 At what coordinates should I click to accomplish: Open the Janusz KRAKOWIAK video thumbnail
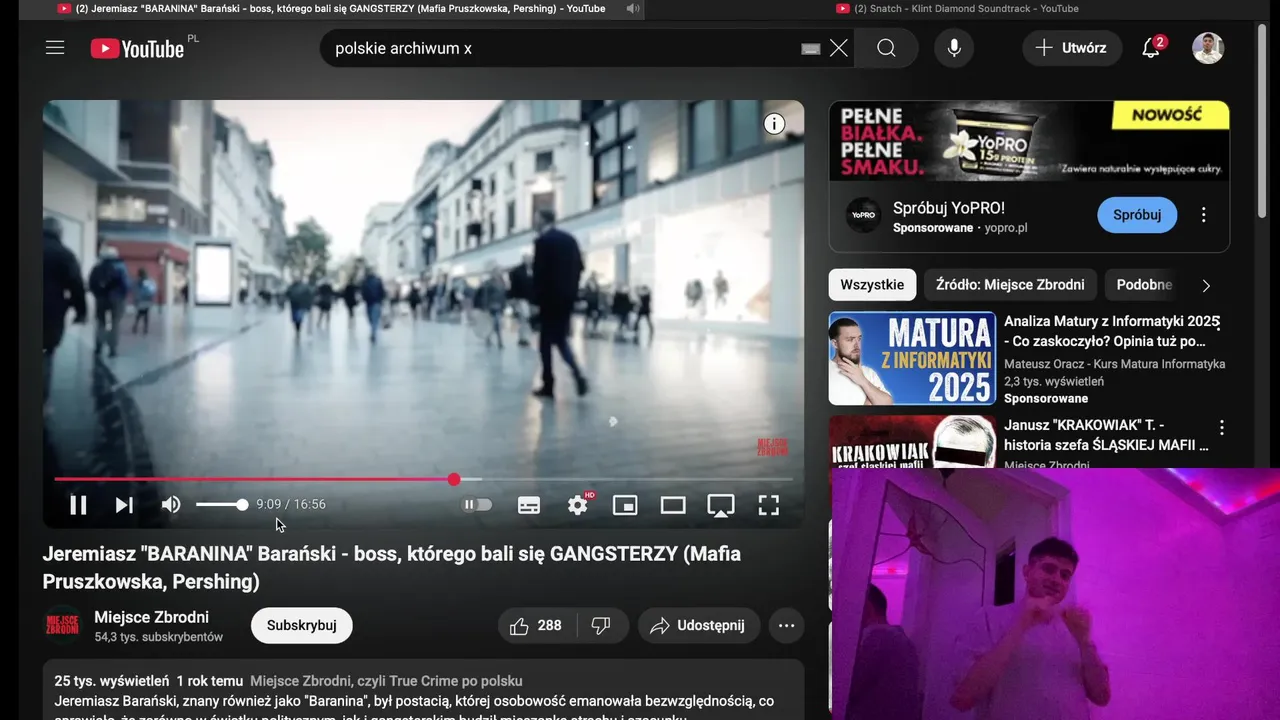912,441
